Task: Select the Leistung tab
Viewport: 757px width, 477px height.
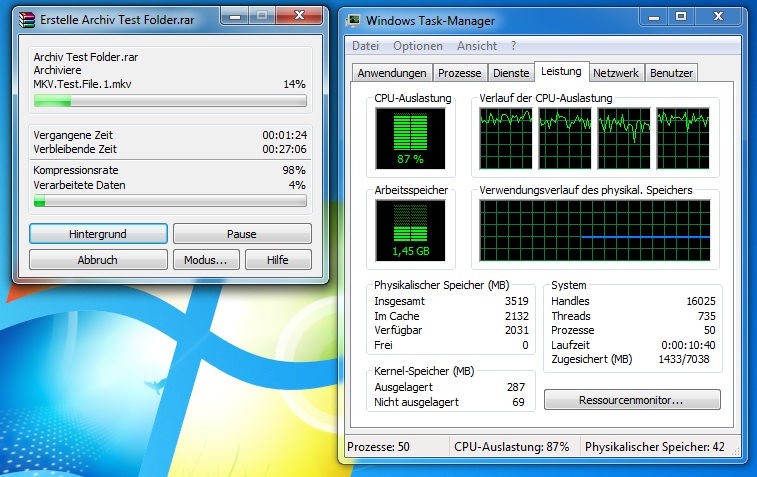Action: click(561, 71)
